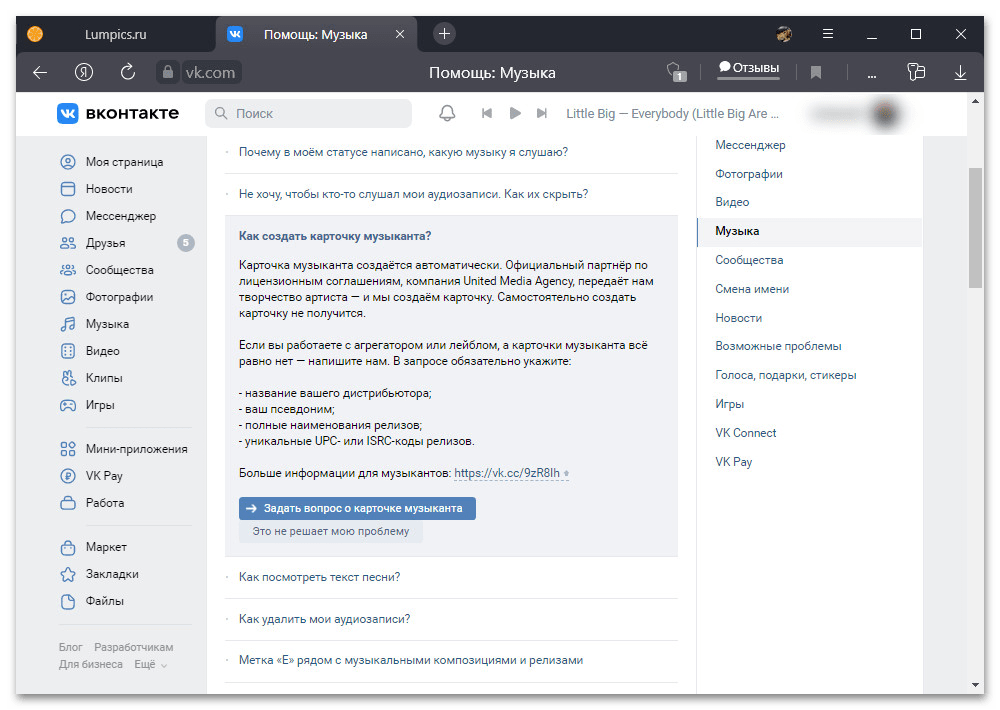Viewport: 1000px width, 710px height.
Task: Open Друзья in left sidebar
Action: point(105,243)
